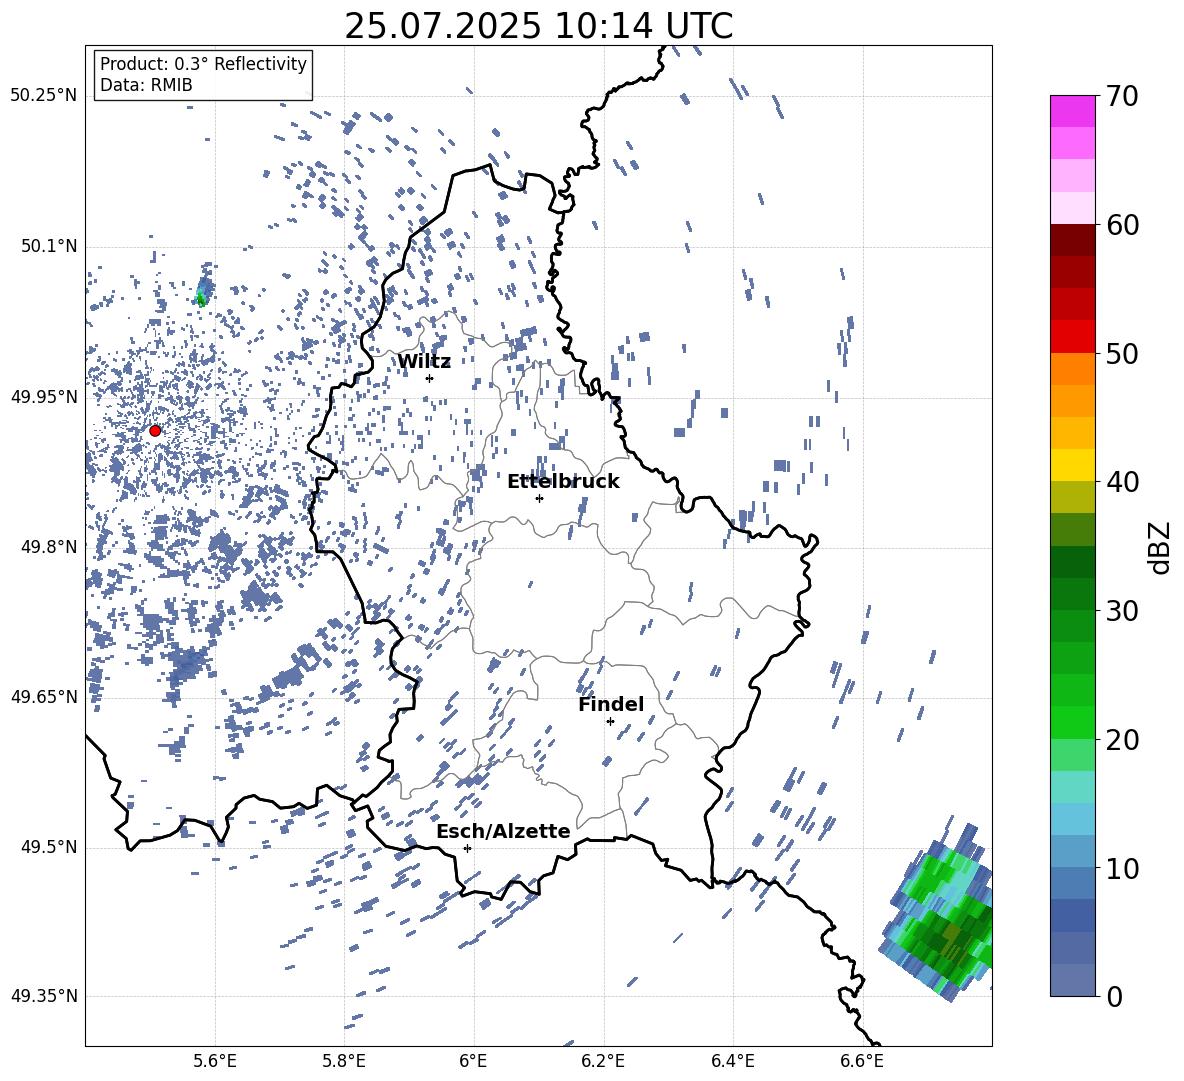Viewport: 1184px width, 1081px height.
Task: Click the dBZ colorbar axis label
Action: coord(1161,547)
